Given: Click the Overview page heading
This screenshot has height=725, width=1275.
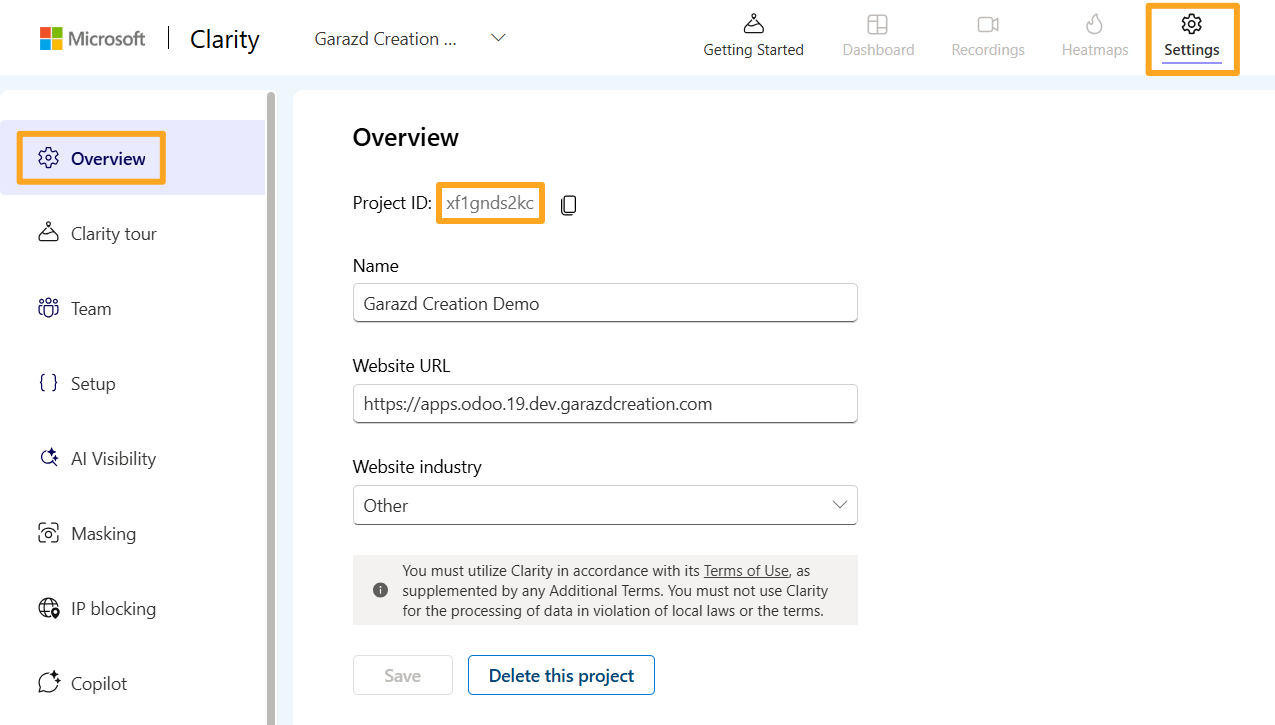Looking at the screenshot, I should [x=406, y=137].
